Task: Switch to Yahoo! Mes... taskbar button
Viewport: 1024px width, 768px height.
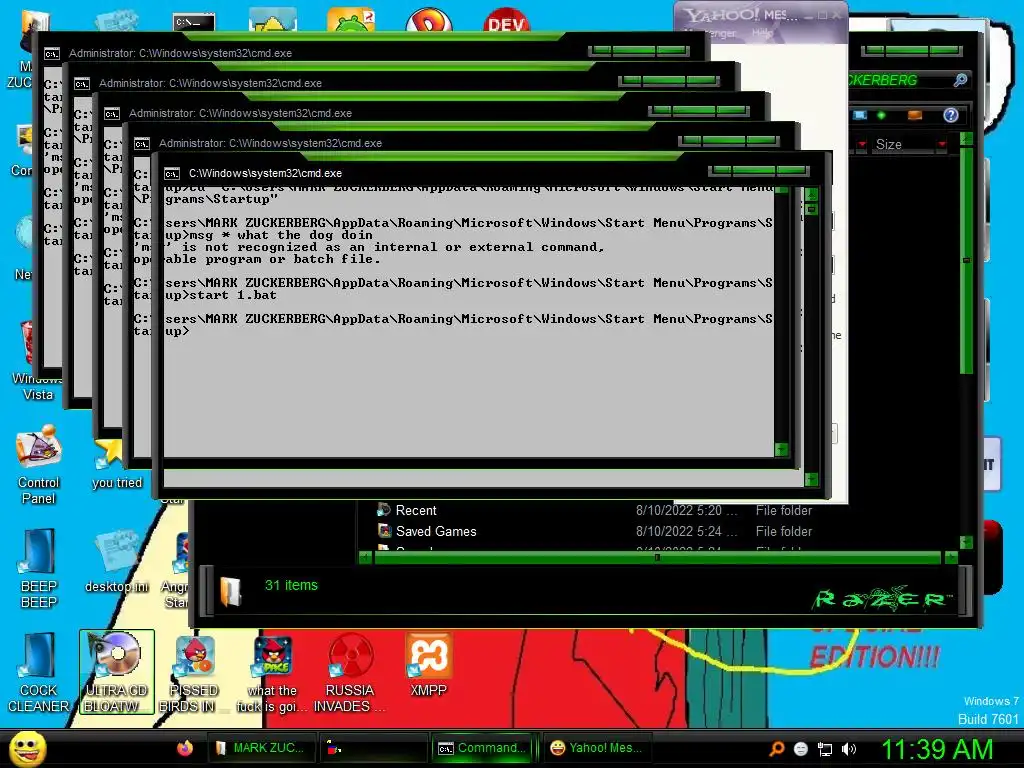Action: tap(596, 748)
